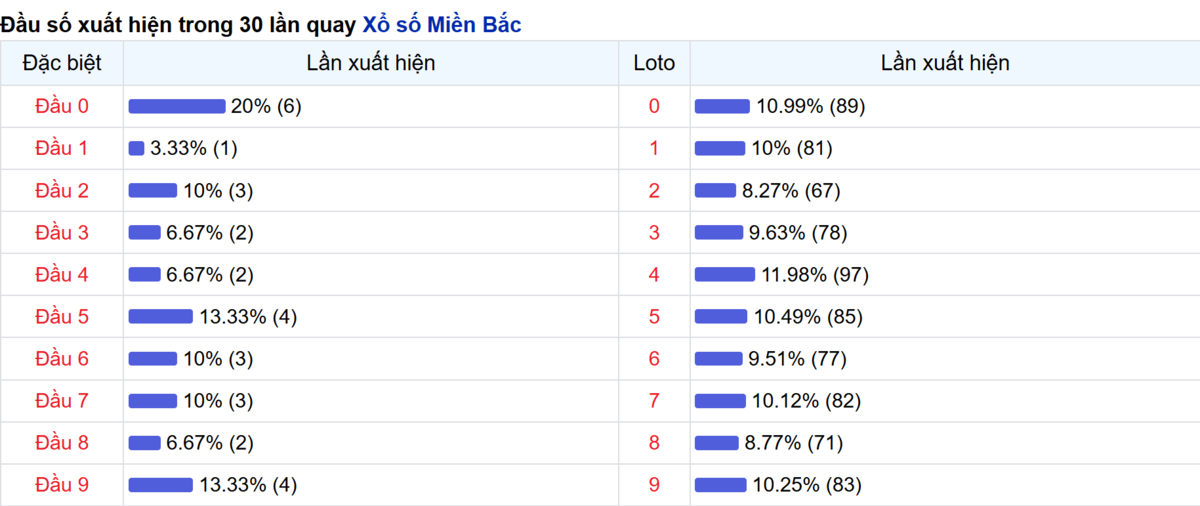Select the Đặc biệt column header
Screen dimensions: 1200x506
click(x=62, y=63)
